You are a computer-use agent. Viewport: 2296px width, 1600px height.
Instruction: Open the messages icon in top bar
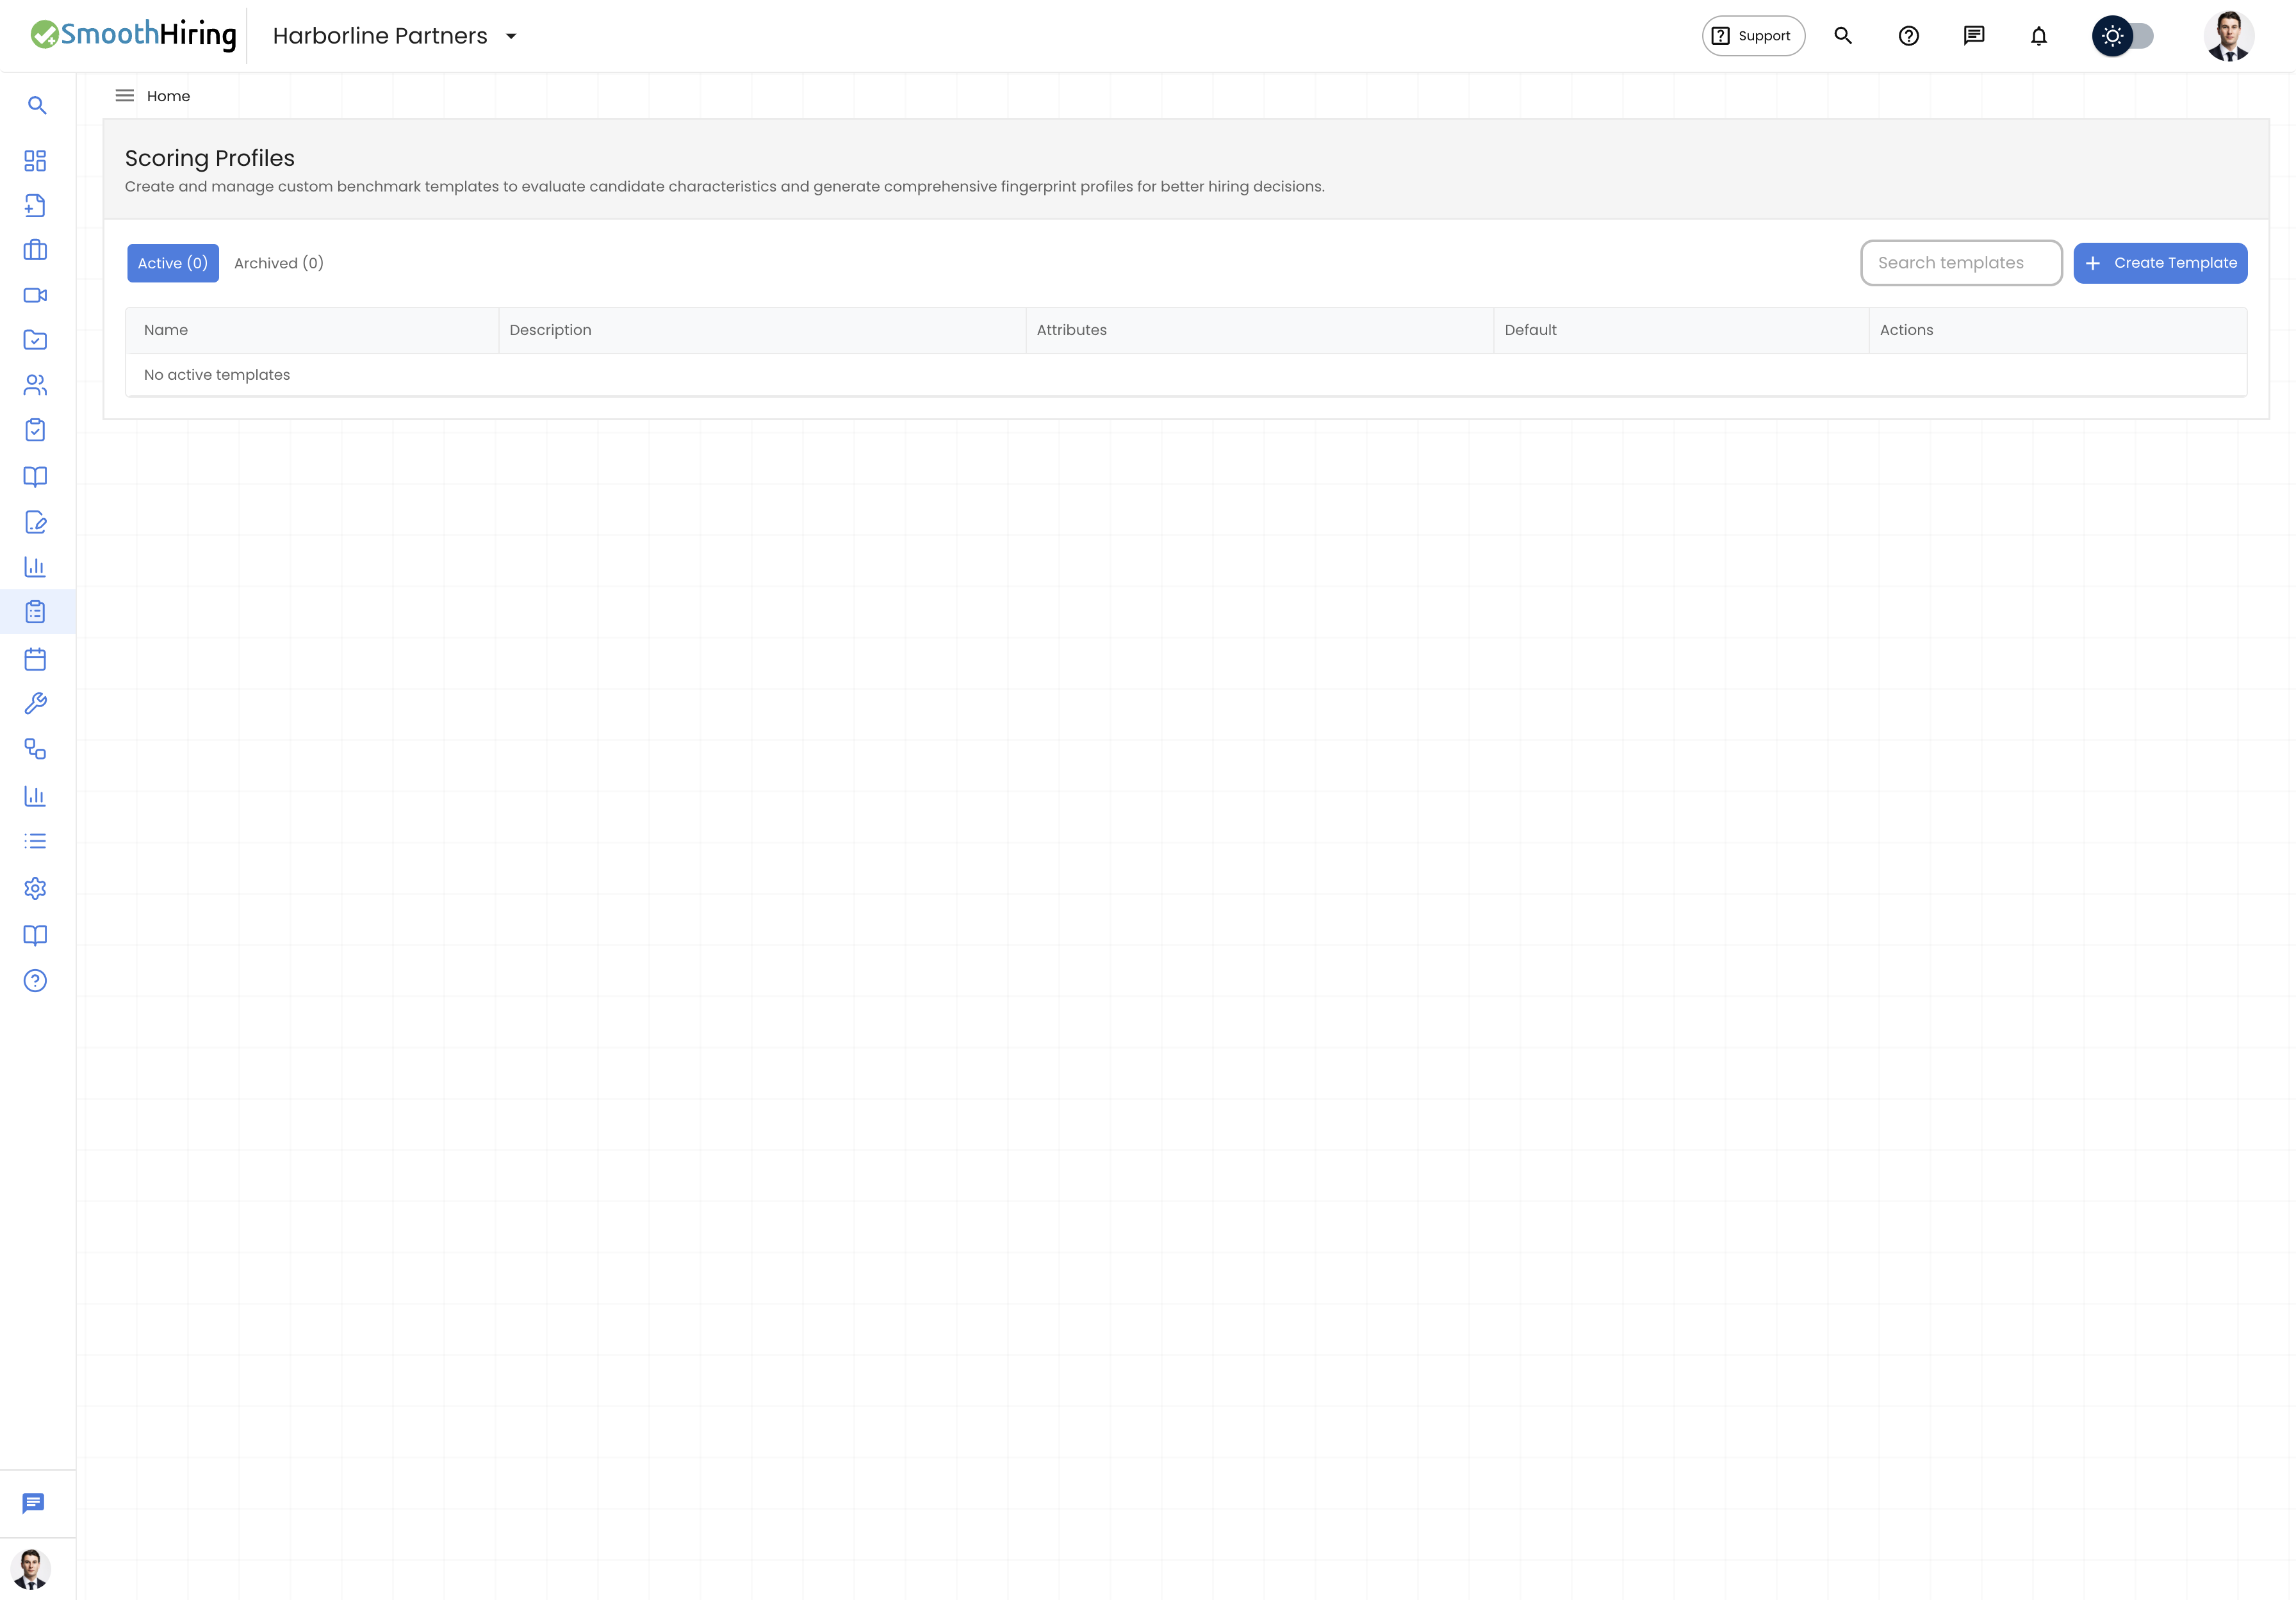click(1973, 36)
